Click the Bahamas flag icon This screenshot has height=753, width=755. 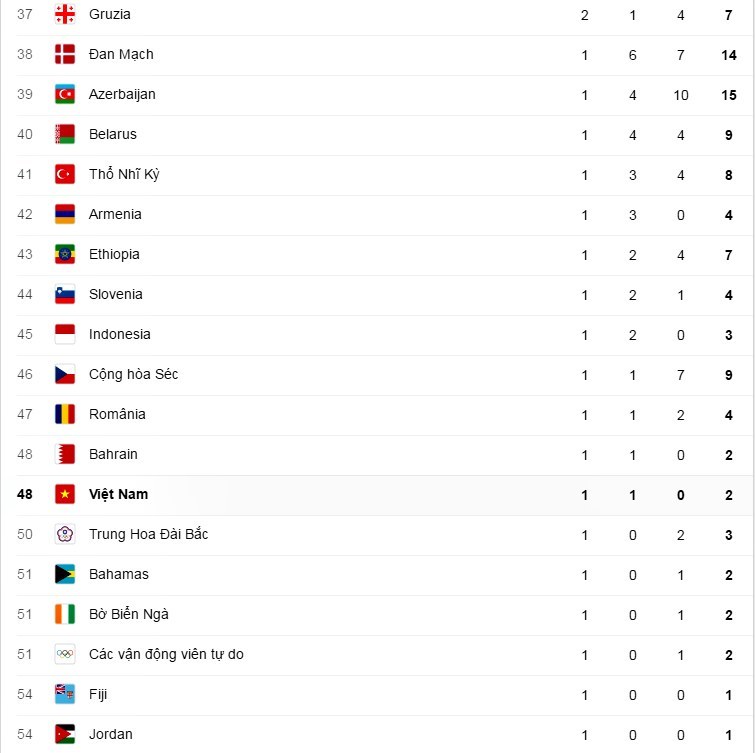65,574
